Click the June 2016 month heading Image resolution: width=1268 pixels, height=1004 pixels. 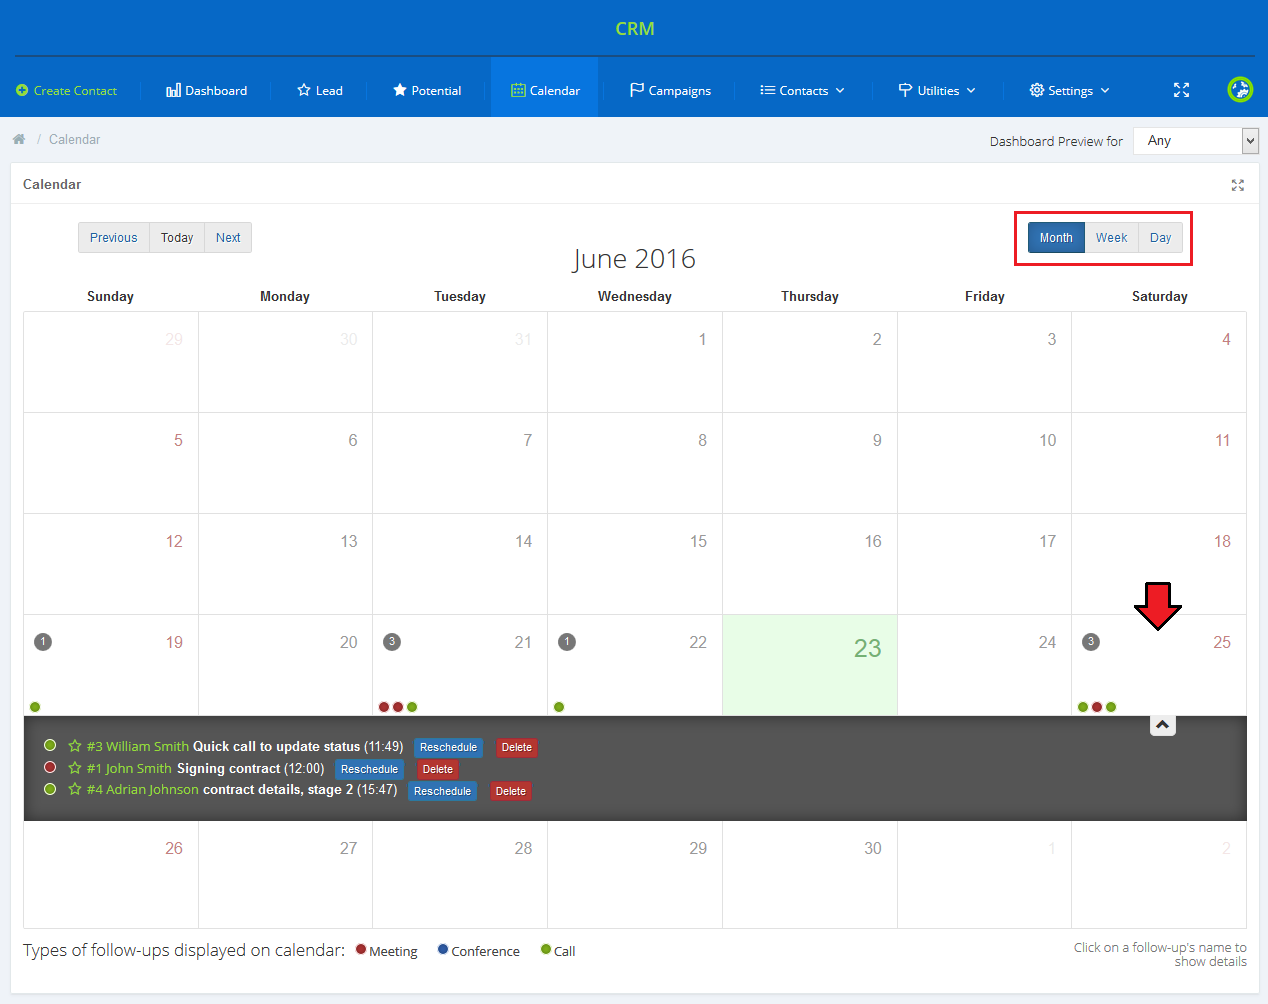coord(634,259)
